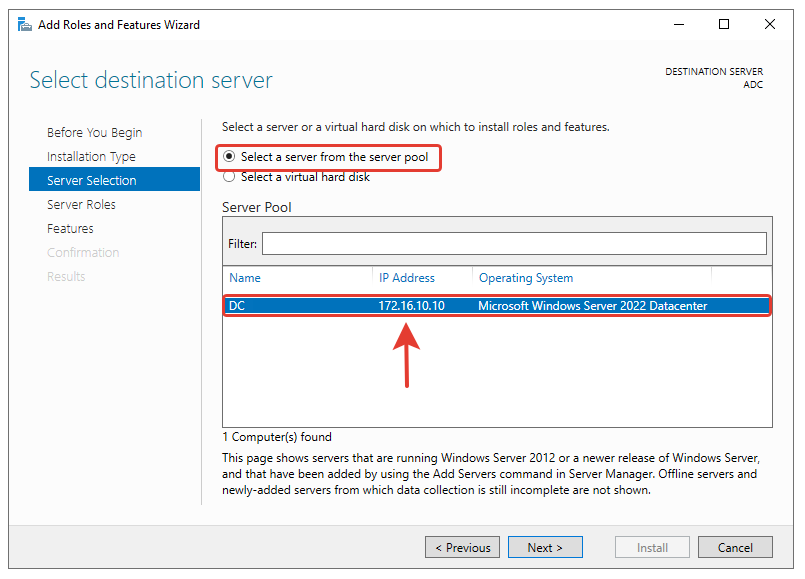
Task: Open the Installation Type step
Action: [x=91, y=157]
